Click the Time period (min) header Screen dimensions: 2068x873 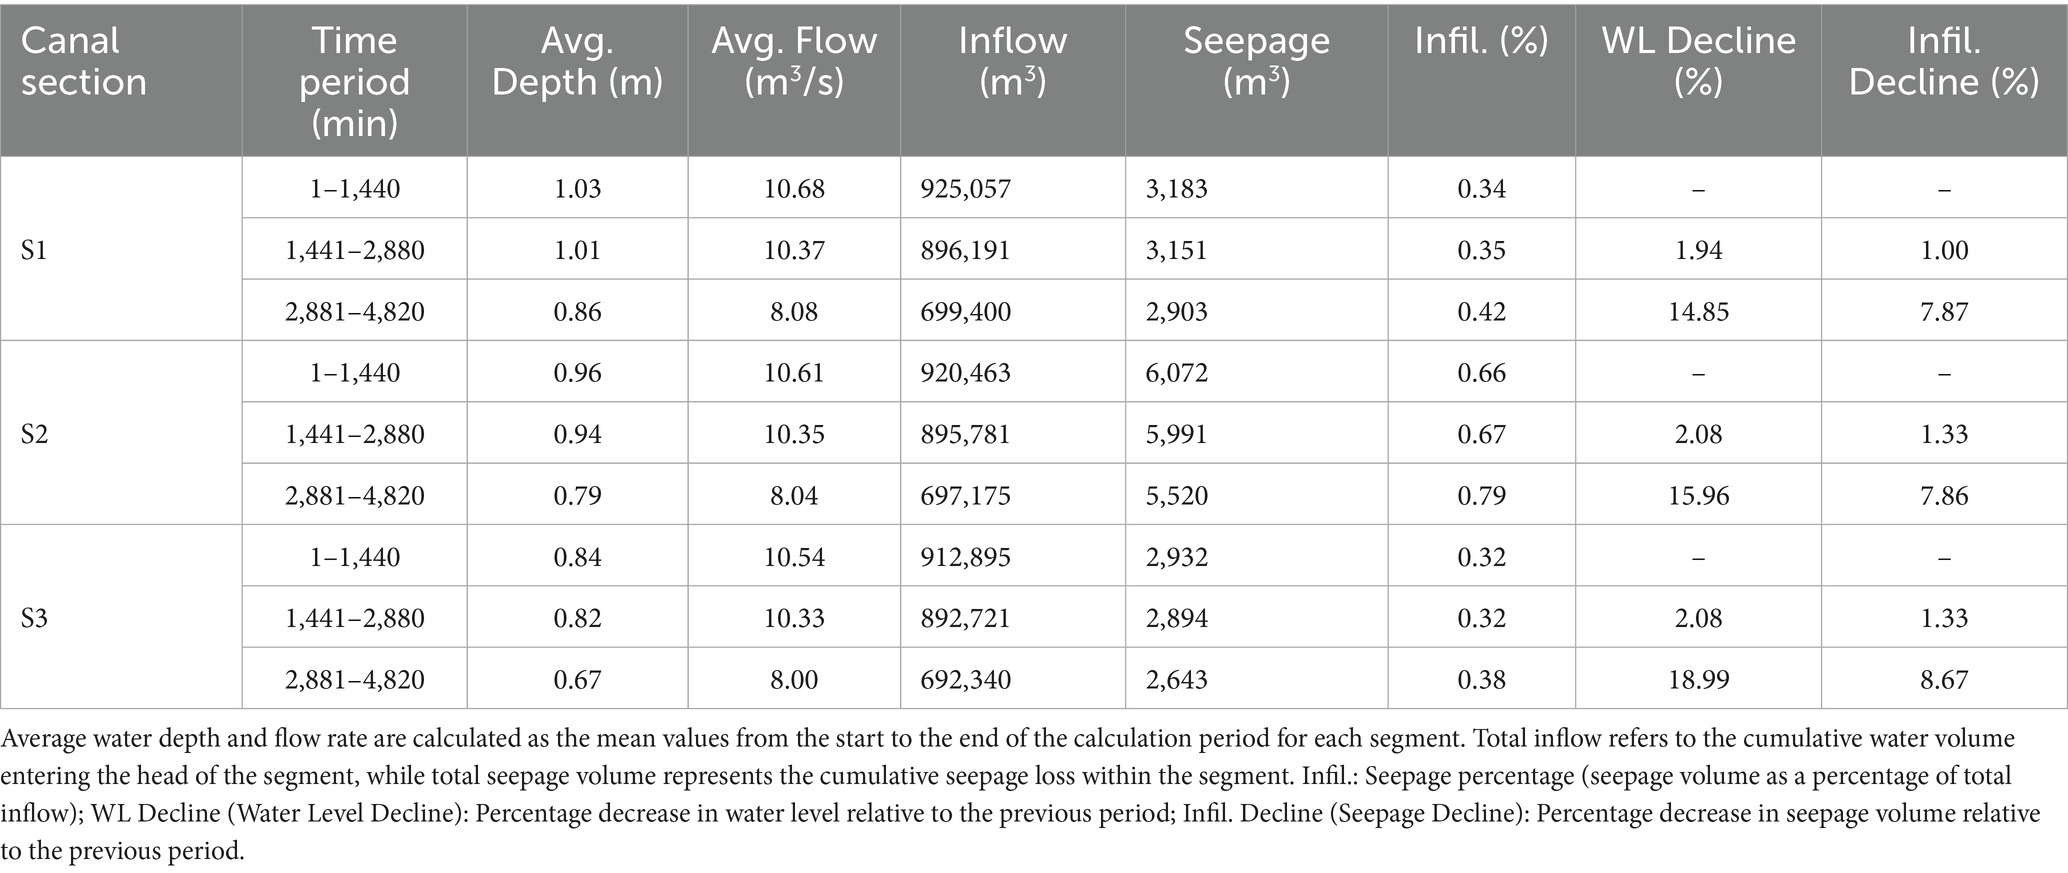[x=354, y=81]
